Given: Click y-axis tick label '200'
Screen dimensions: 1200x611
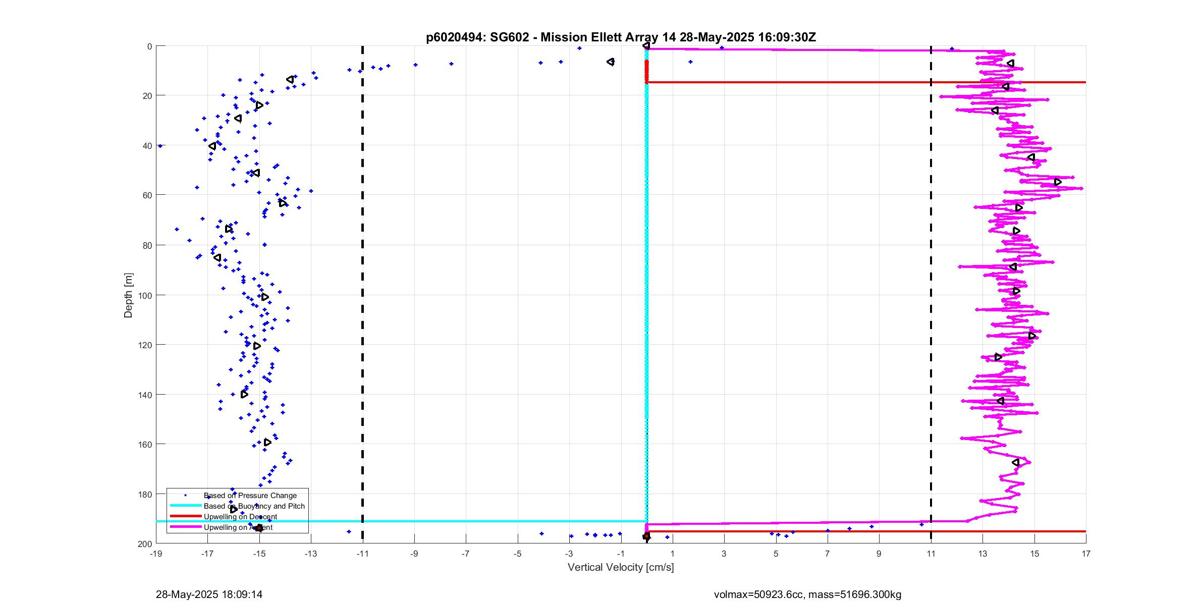Looking at the screenshot, I should click(144, 543).
